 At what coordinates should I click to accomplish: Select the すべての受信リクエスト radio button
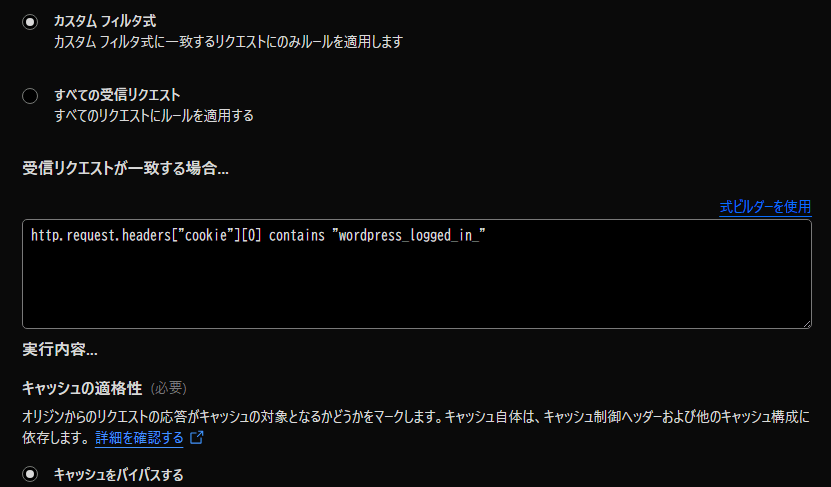coord(30,96)
